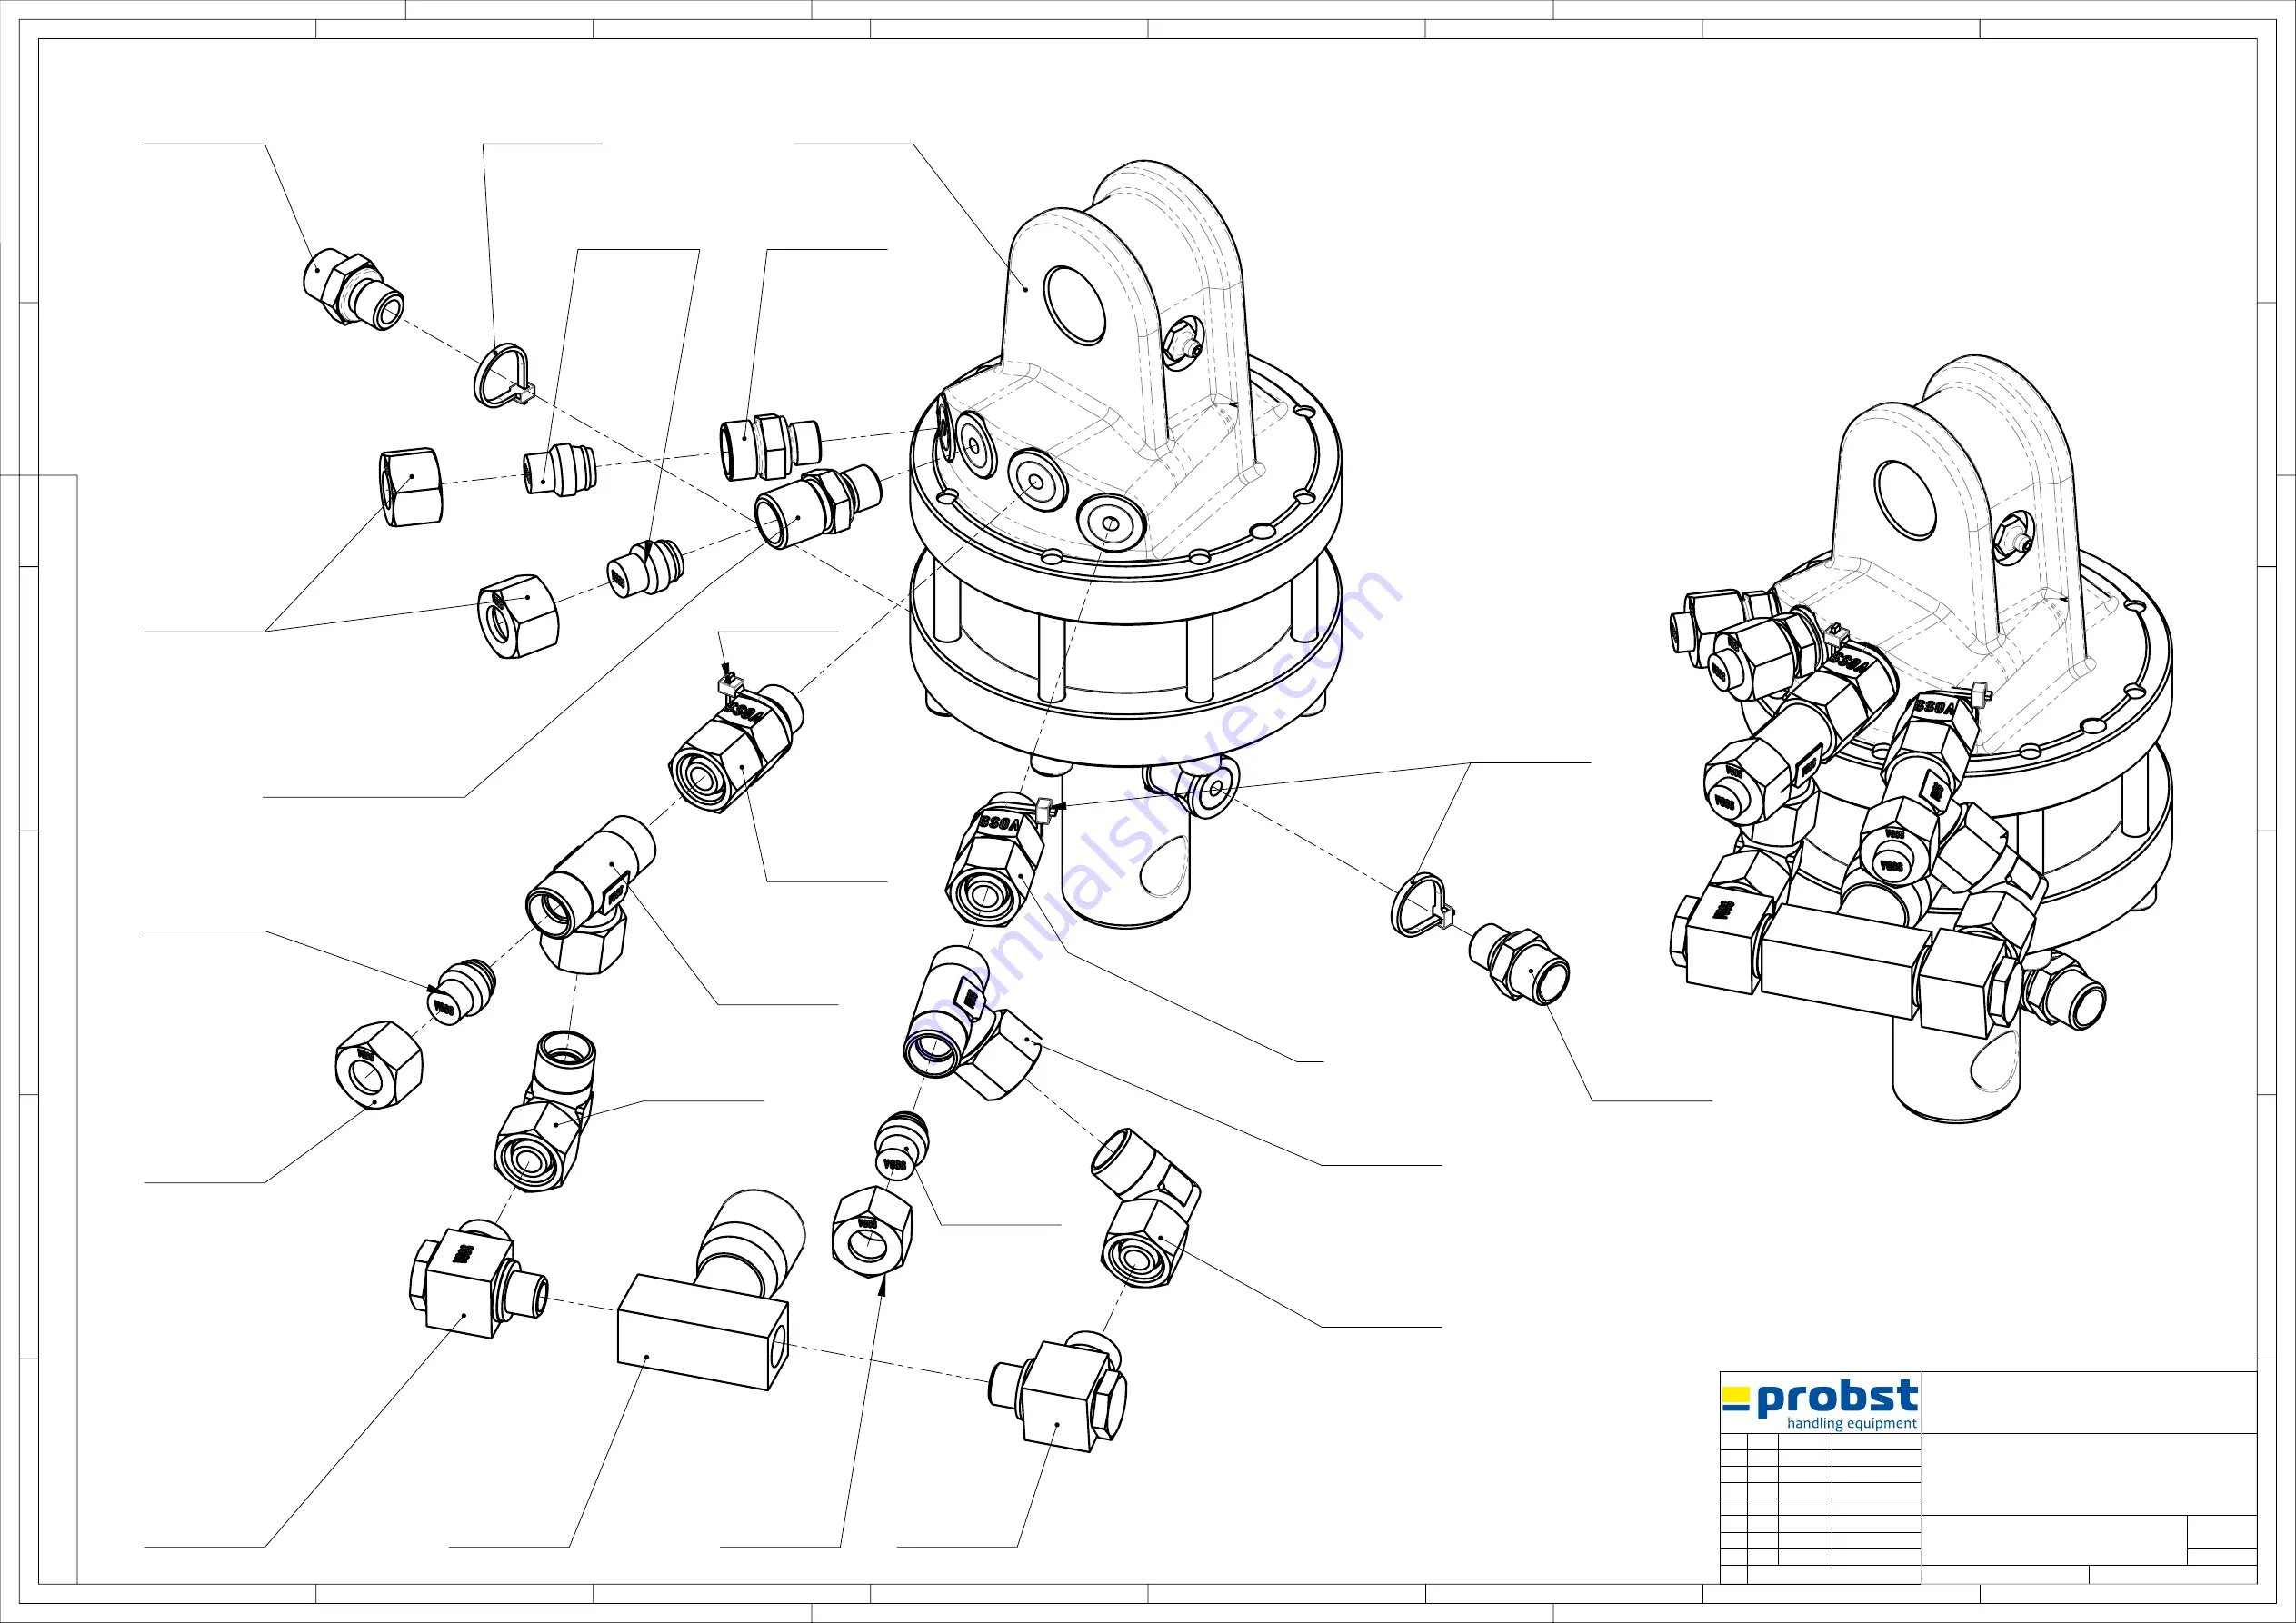Select the "handling equipment" tagline text
2296x1623 pixels.
tap(1852, 1423)
